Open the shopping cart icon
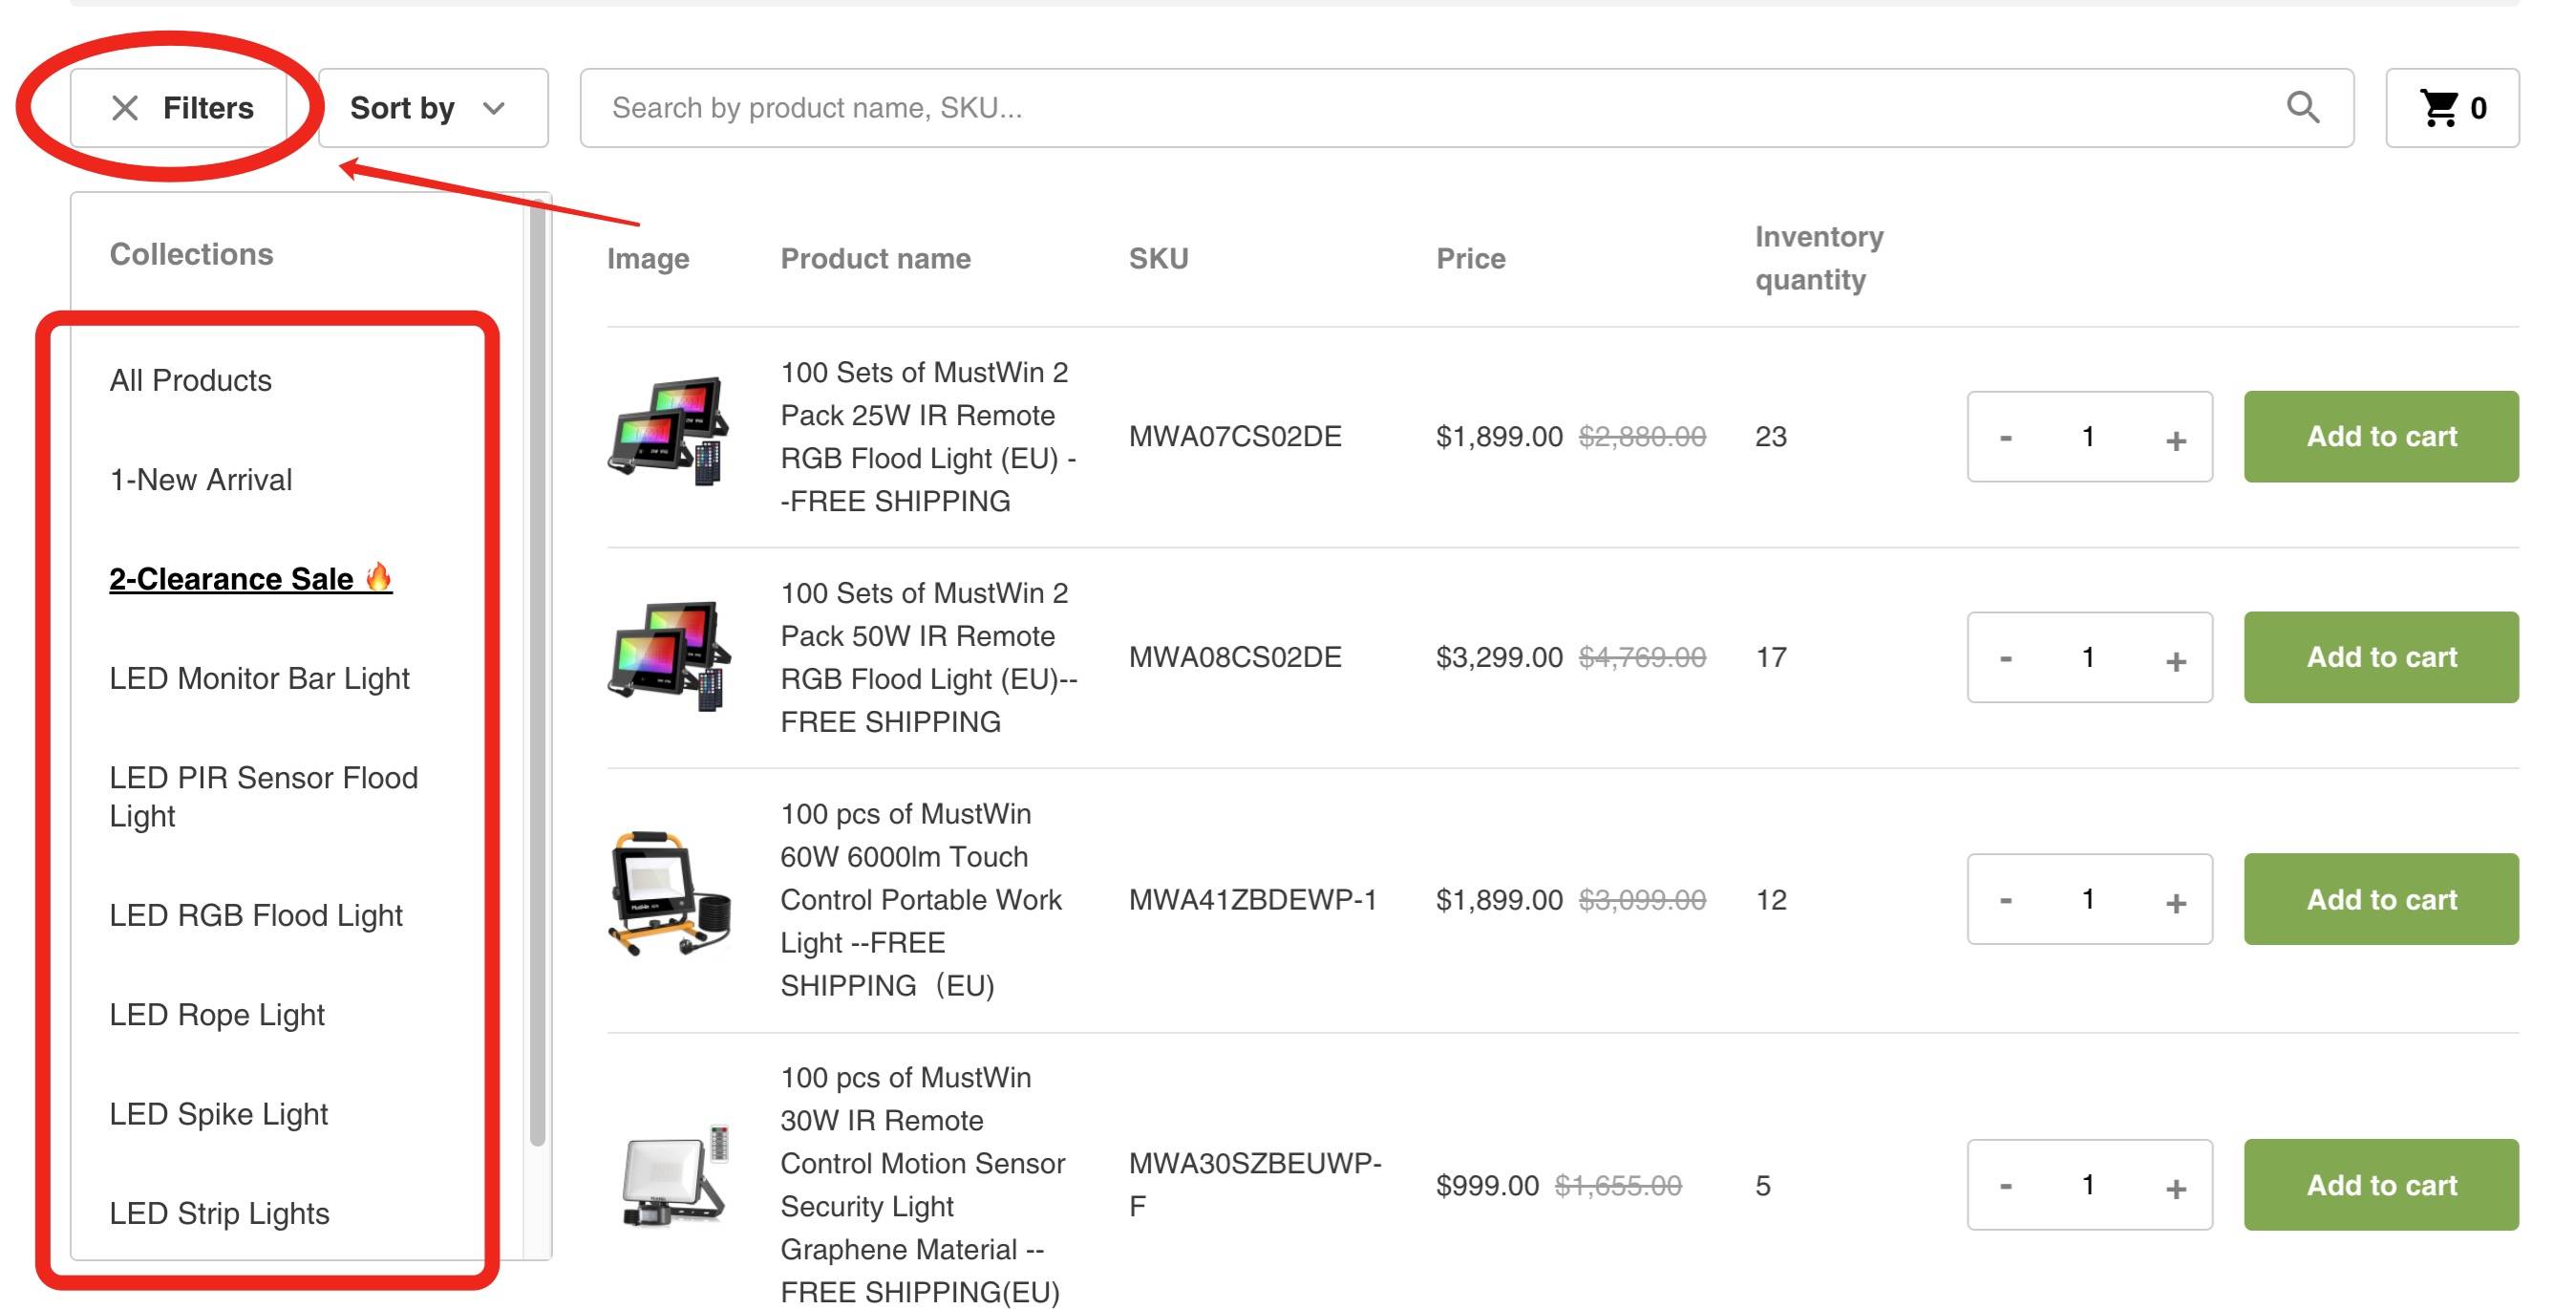Viewport: 2576px width, 1309px height. [2438, 108]
